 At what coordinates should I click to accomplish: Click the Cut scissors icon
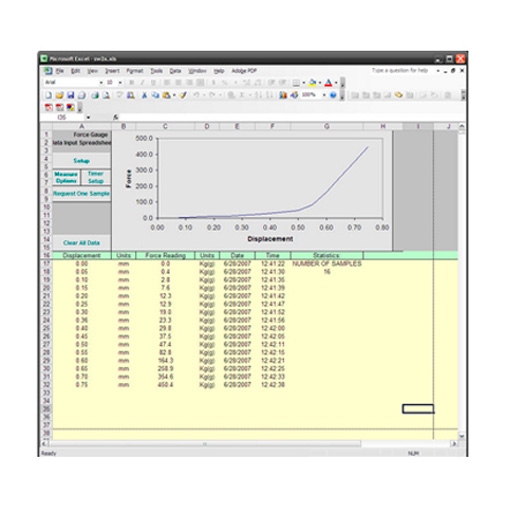pos(144,95)
